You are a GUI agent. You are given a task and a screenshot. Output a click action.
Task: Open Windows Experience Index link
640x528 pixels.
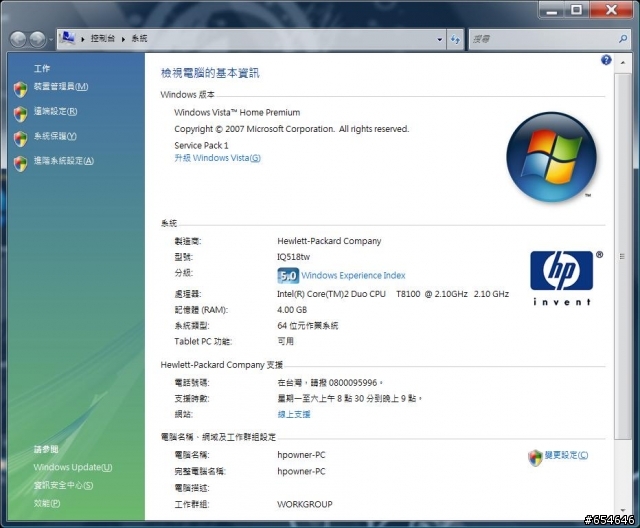pyautogui.click(x=353, y=275)
